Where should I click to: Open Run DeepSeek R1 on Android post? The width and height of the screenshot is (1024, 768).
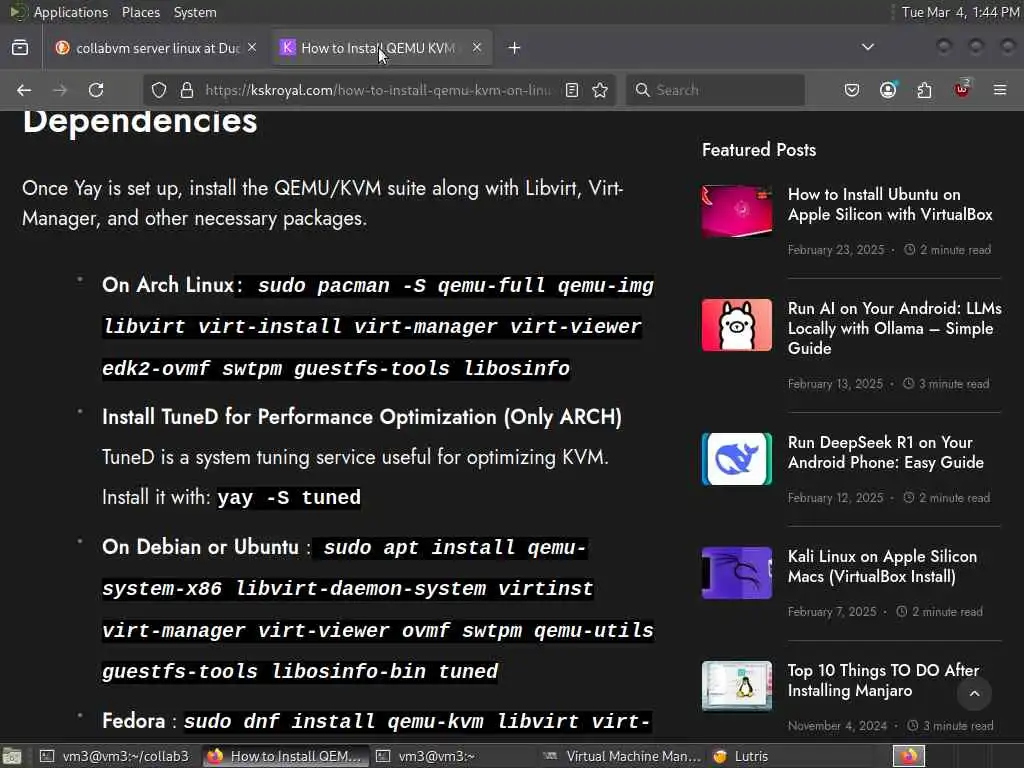886,453
